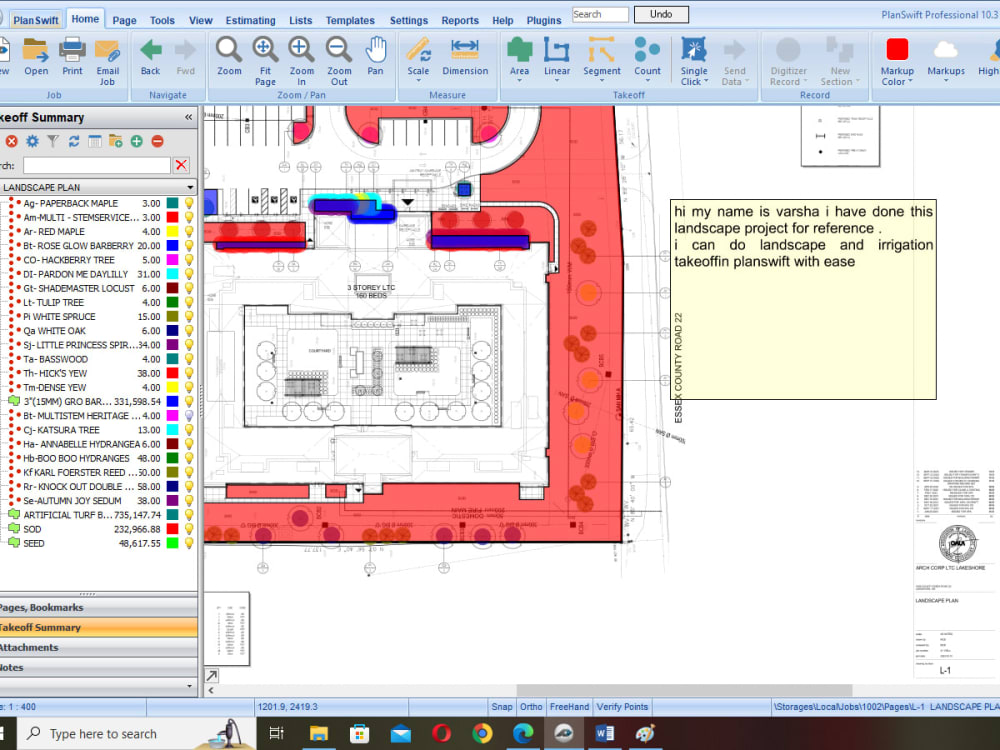Enable Snap in the status bar

point(502,706)
